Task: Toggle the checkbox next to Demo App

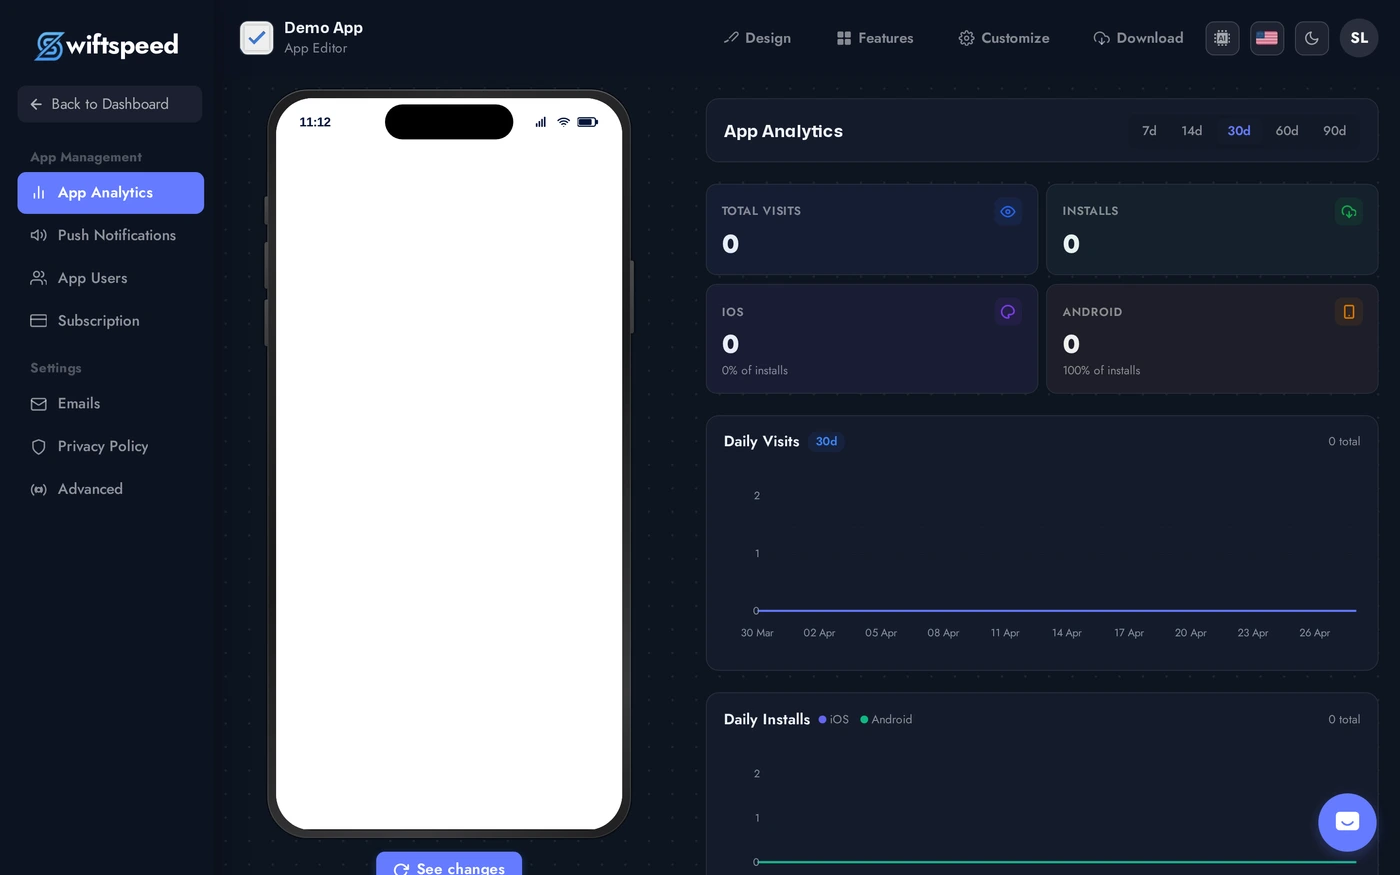Action: 257,37
